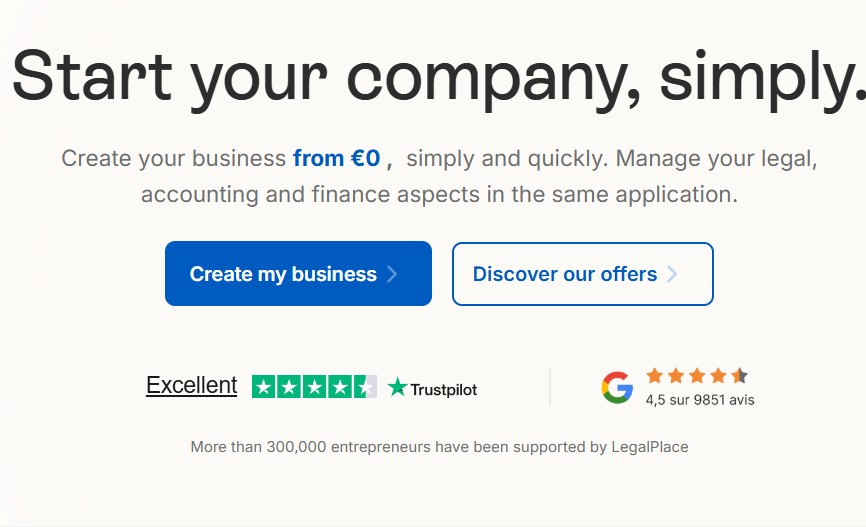Click the Start your company, simply headline
The image size is (866, 527).
coord(438,75)
